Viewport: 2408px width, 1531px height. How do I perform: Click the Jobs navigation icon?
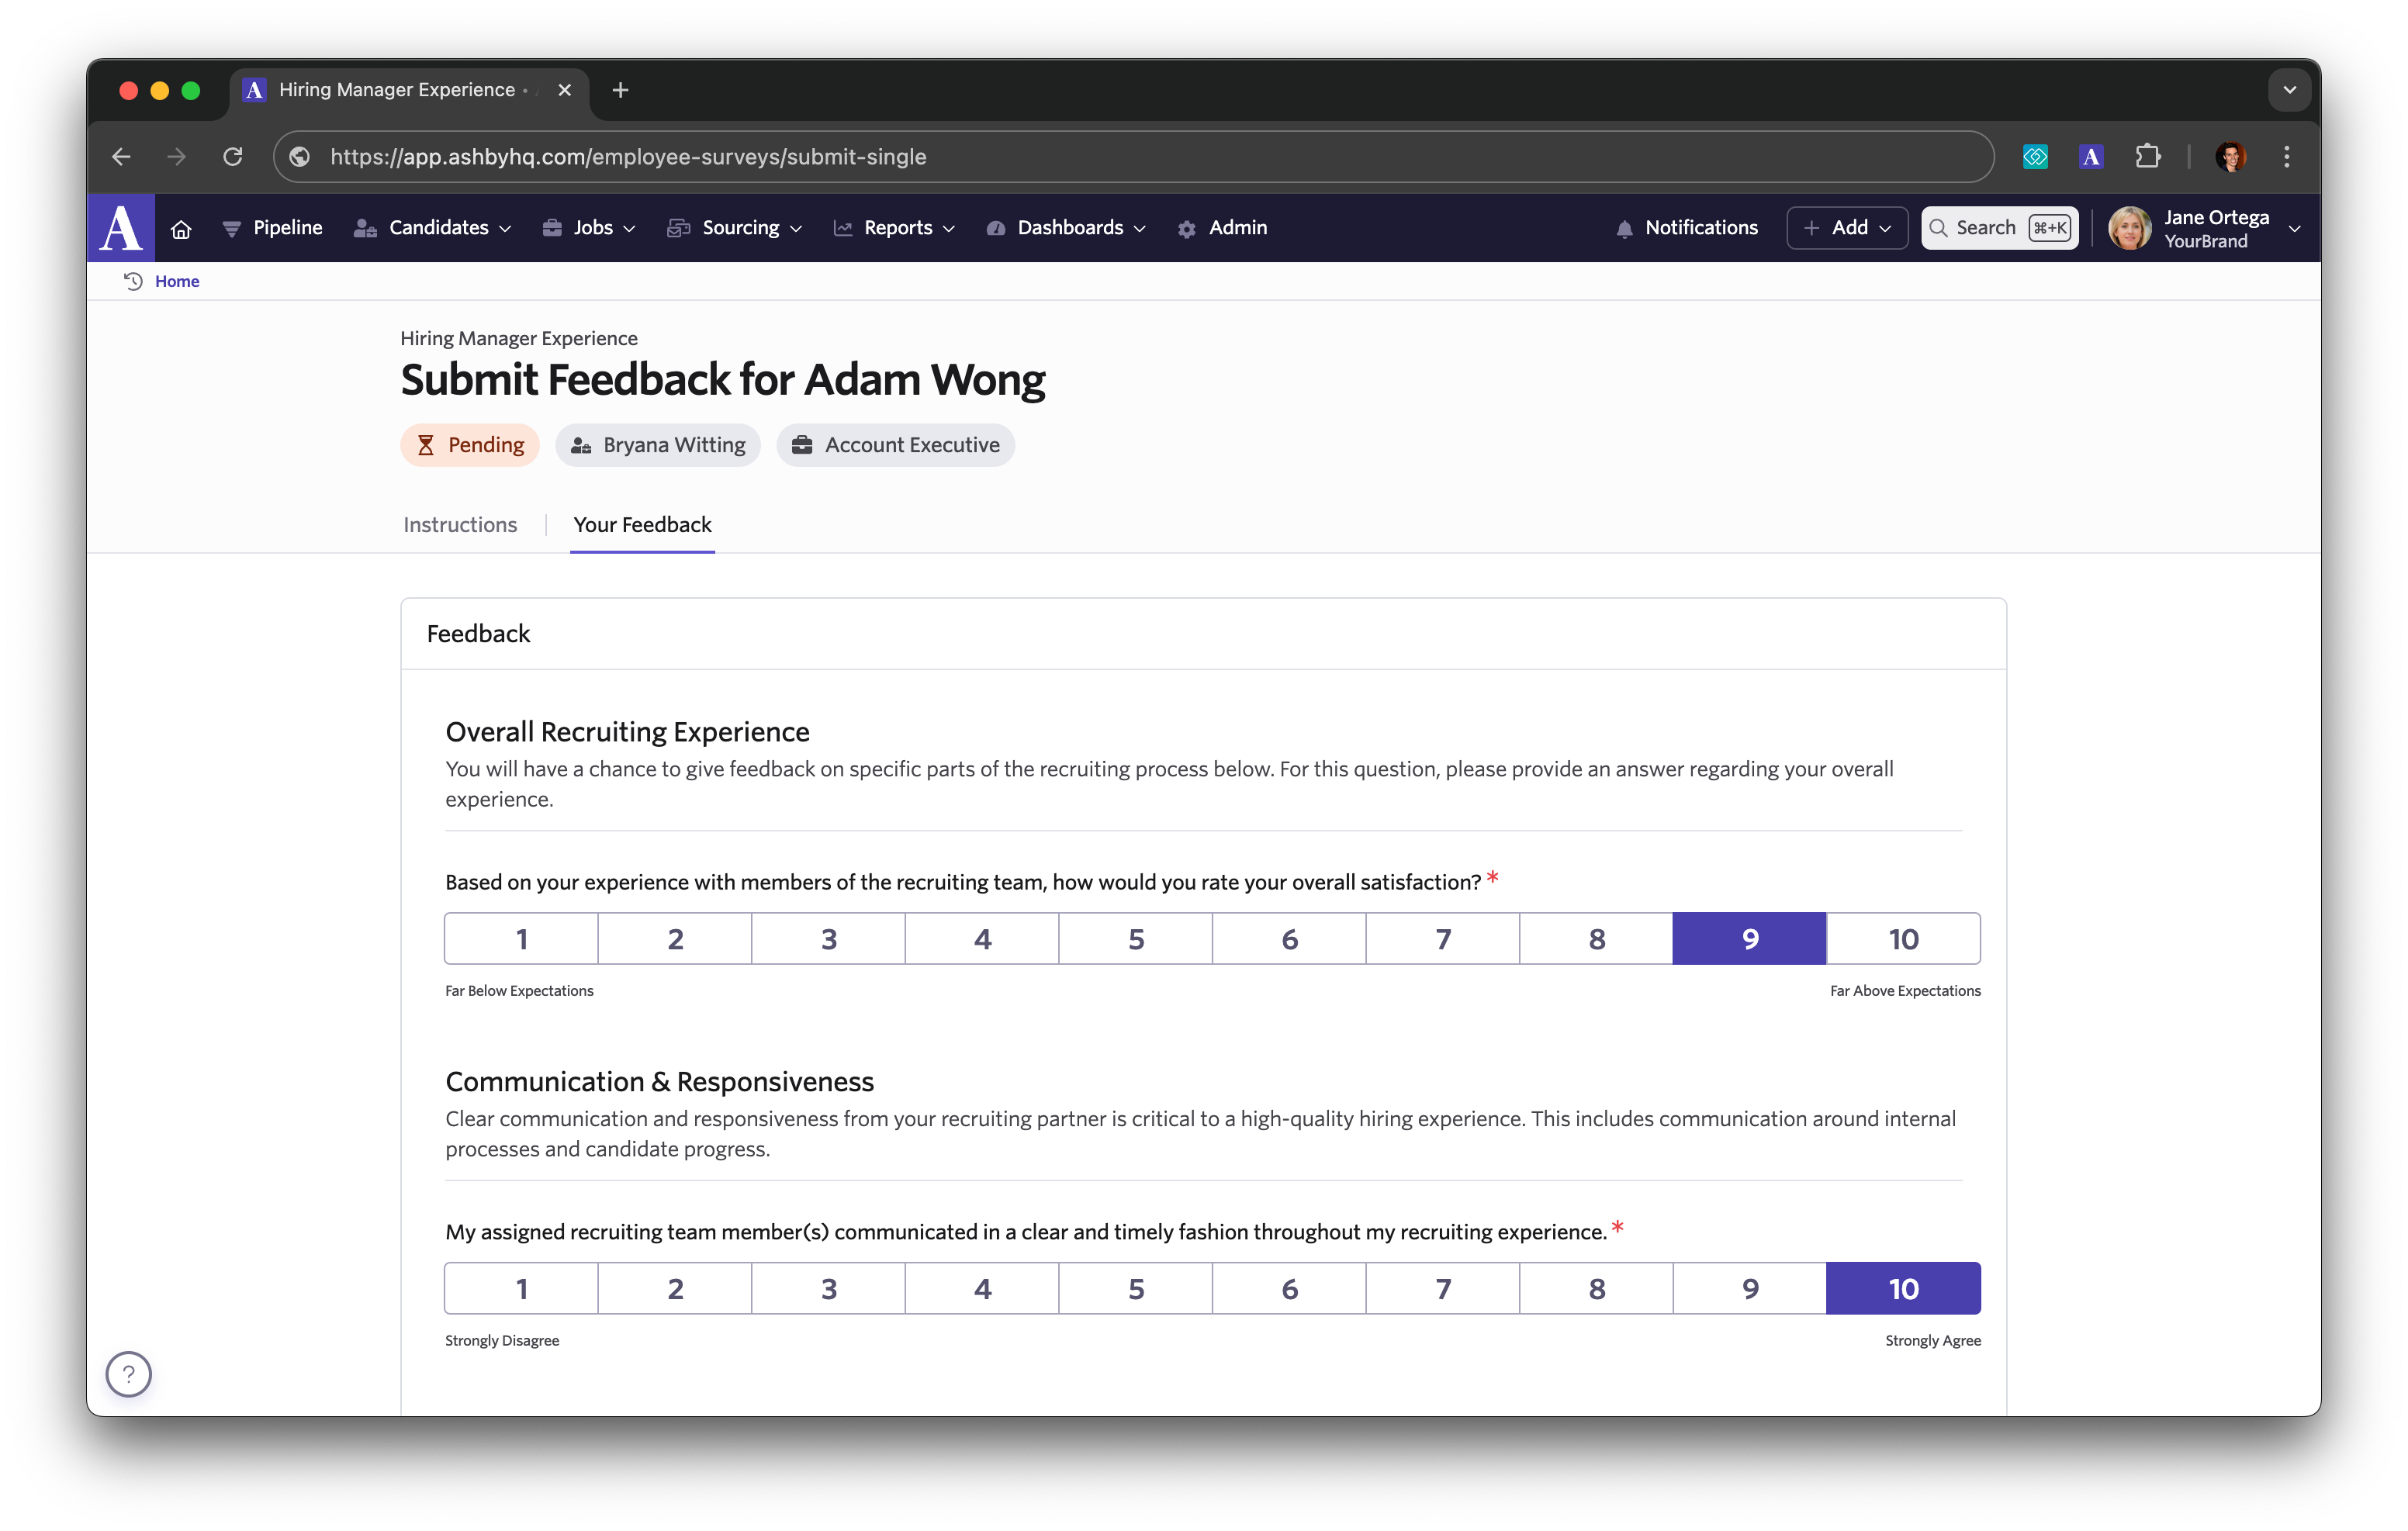[x=553, y=226]
